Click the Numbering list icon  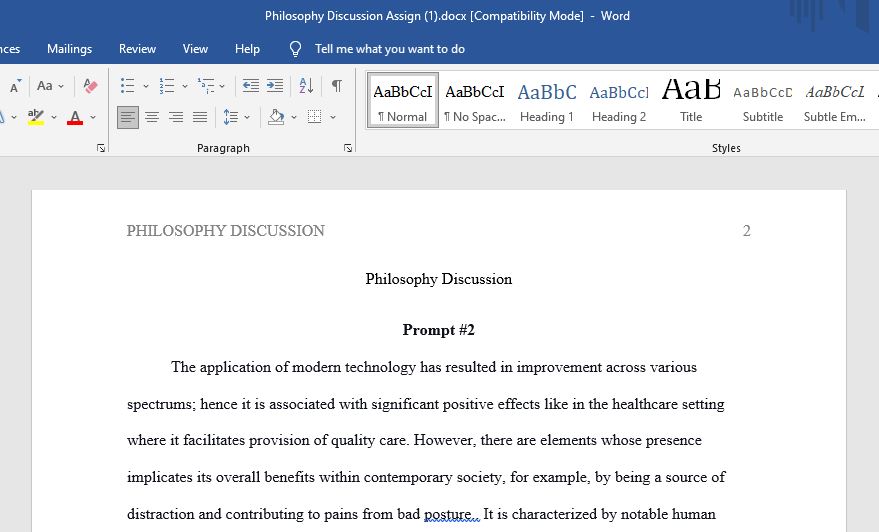[x=166, y=86]
